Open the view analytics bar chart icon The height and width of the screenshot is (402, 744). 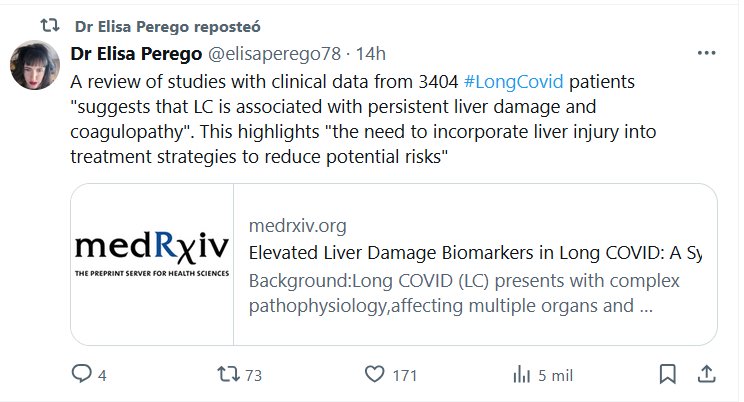tap(521, 375)
